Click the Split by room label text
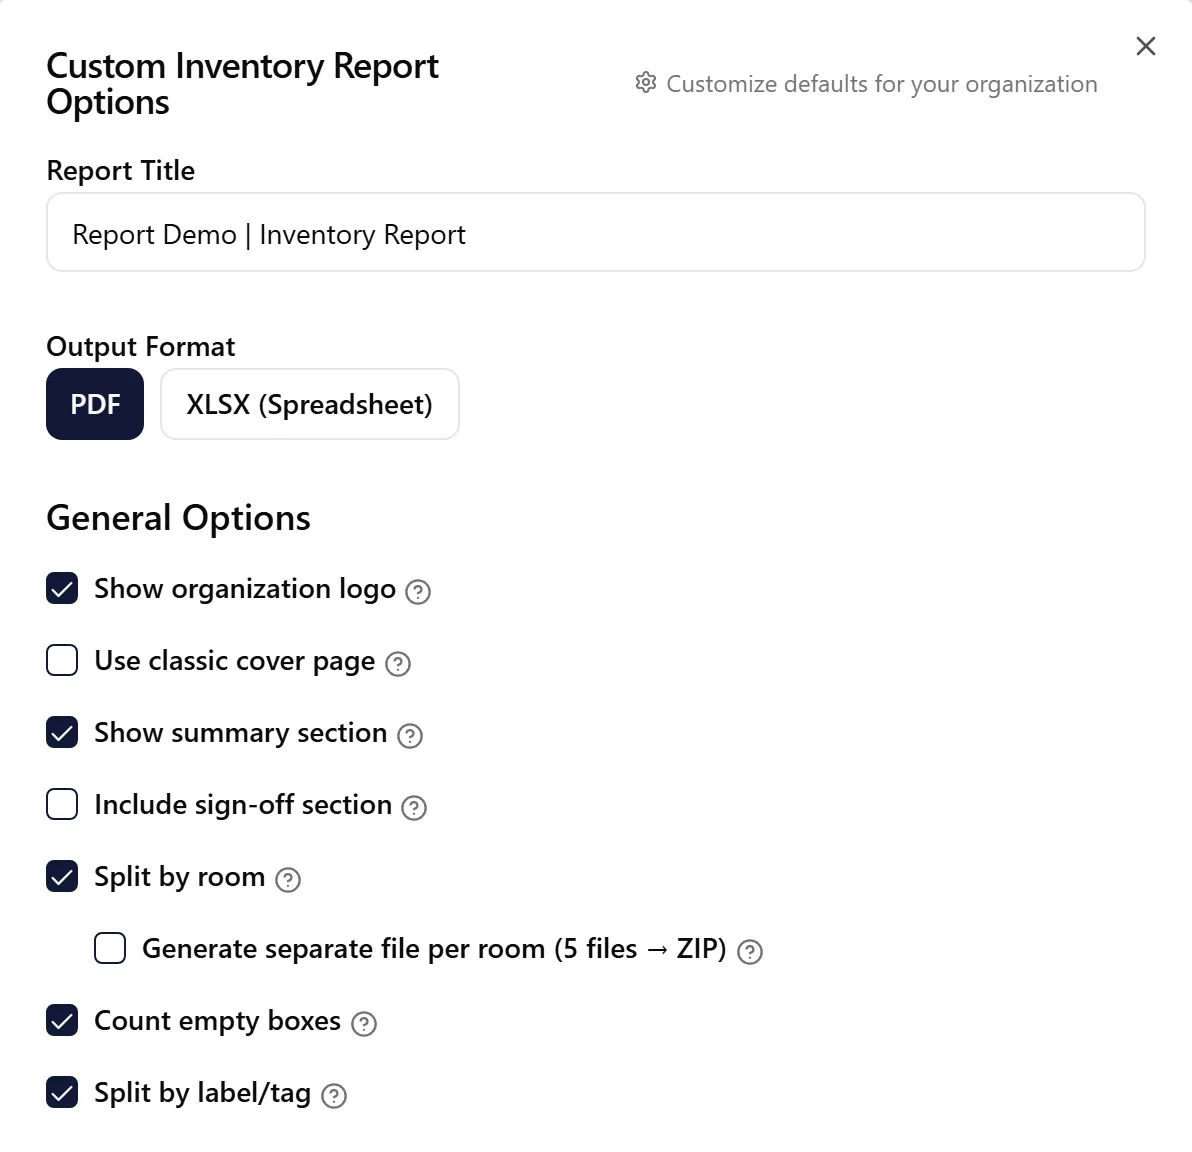The image size is (1192, 1152). tap(179, 877)
